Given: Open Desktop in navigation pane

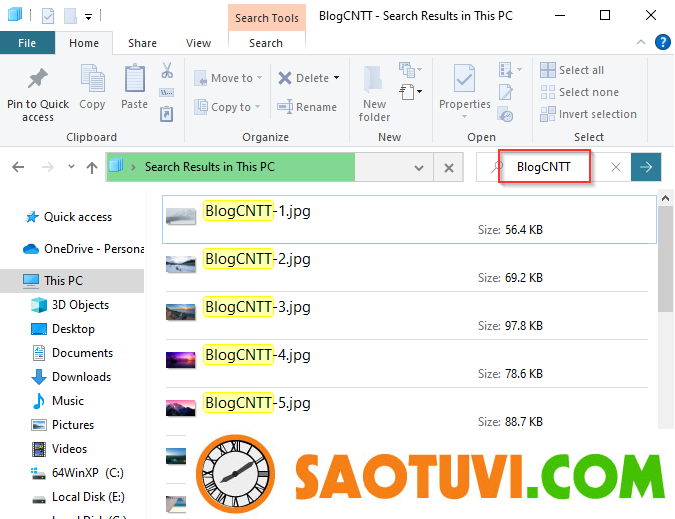Looking at the screenshot, I should pyautogui.click(x=63, y=329).
